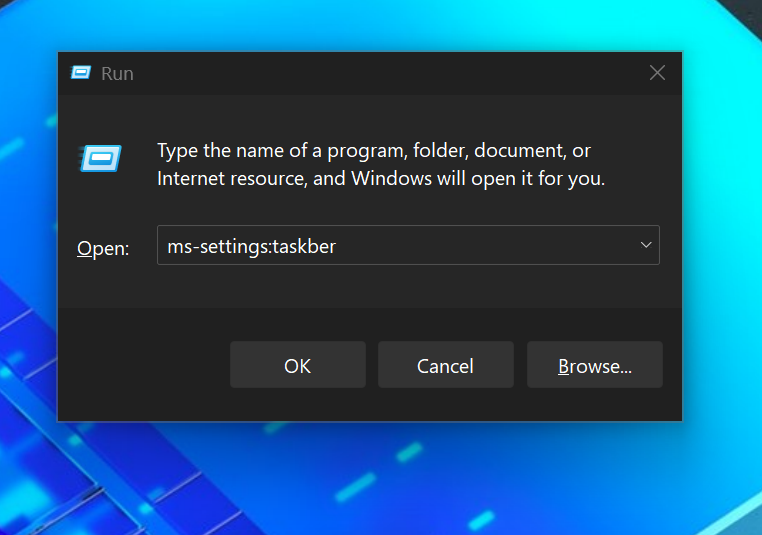Click the 'Run' title text
This screenshot has width=762, height=535.
117,74
